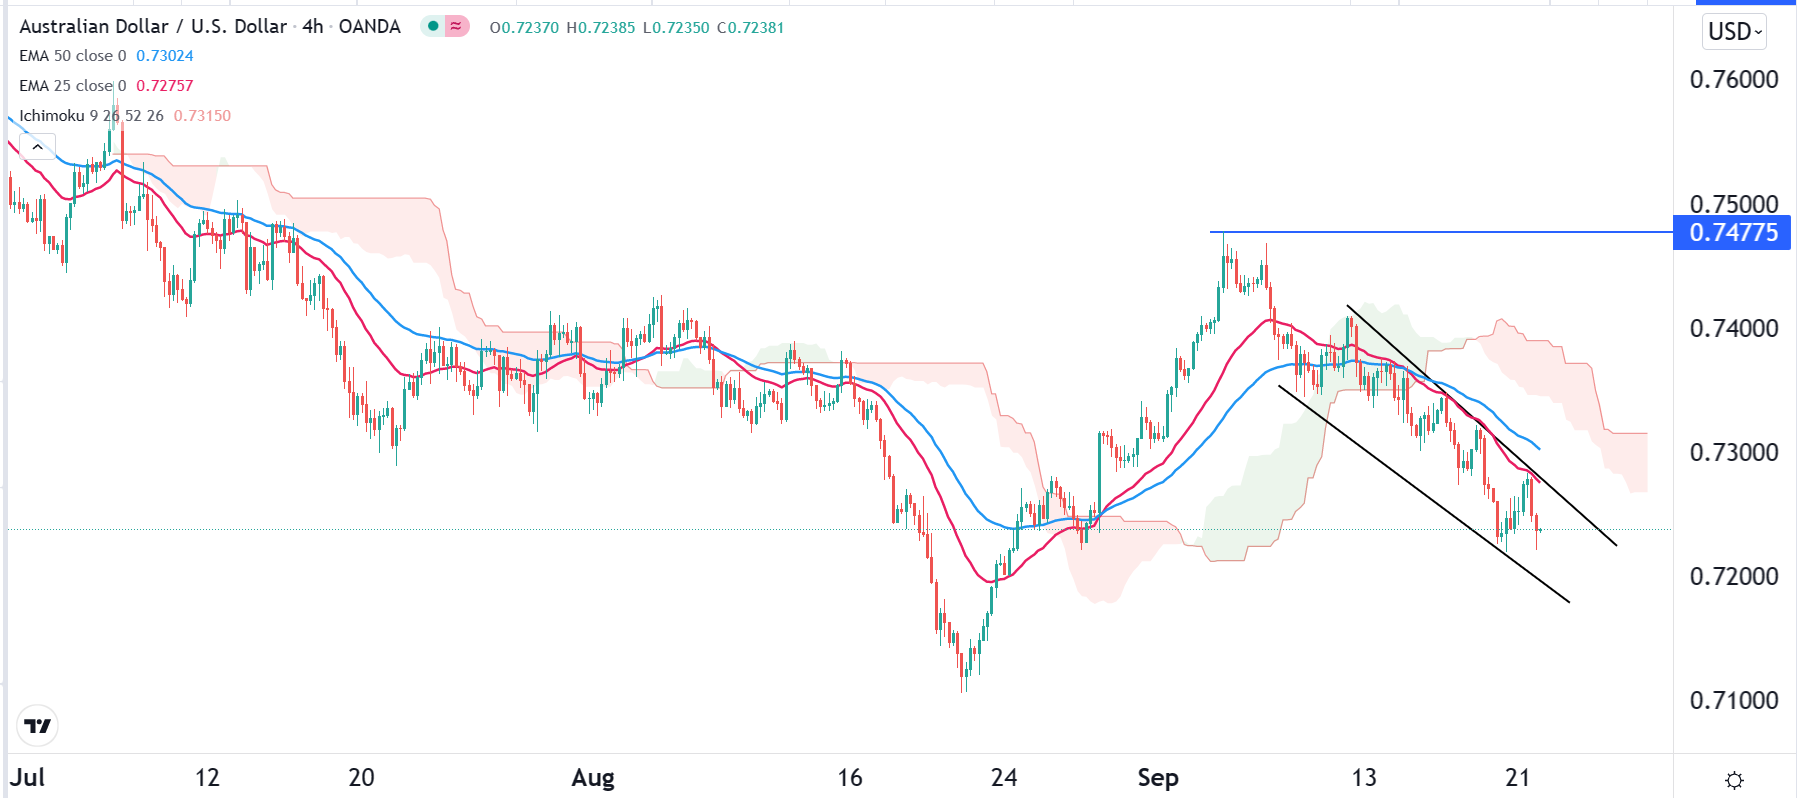Click the Australian Dollar / U.S. Dollar title
1797x798 pixels.
(x=153, y=27)
